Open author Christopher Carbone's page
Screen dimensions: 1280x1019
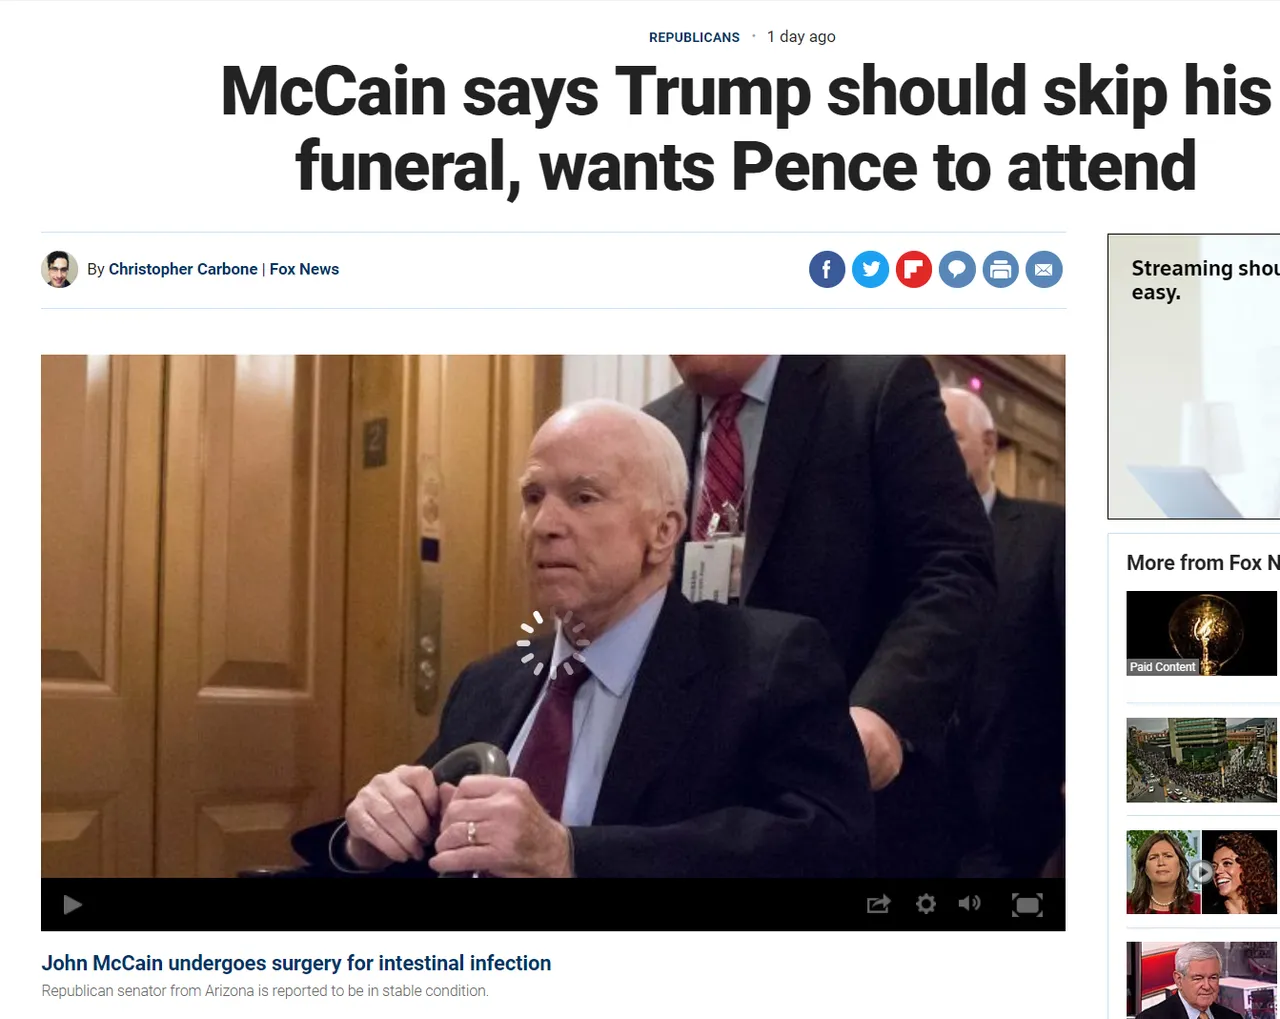(183, 269)
